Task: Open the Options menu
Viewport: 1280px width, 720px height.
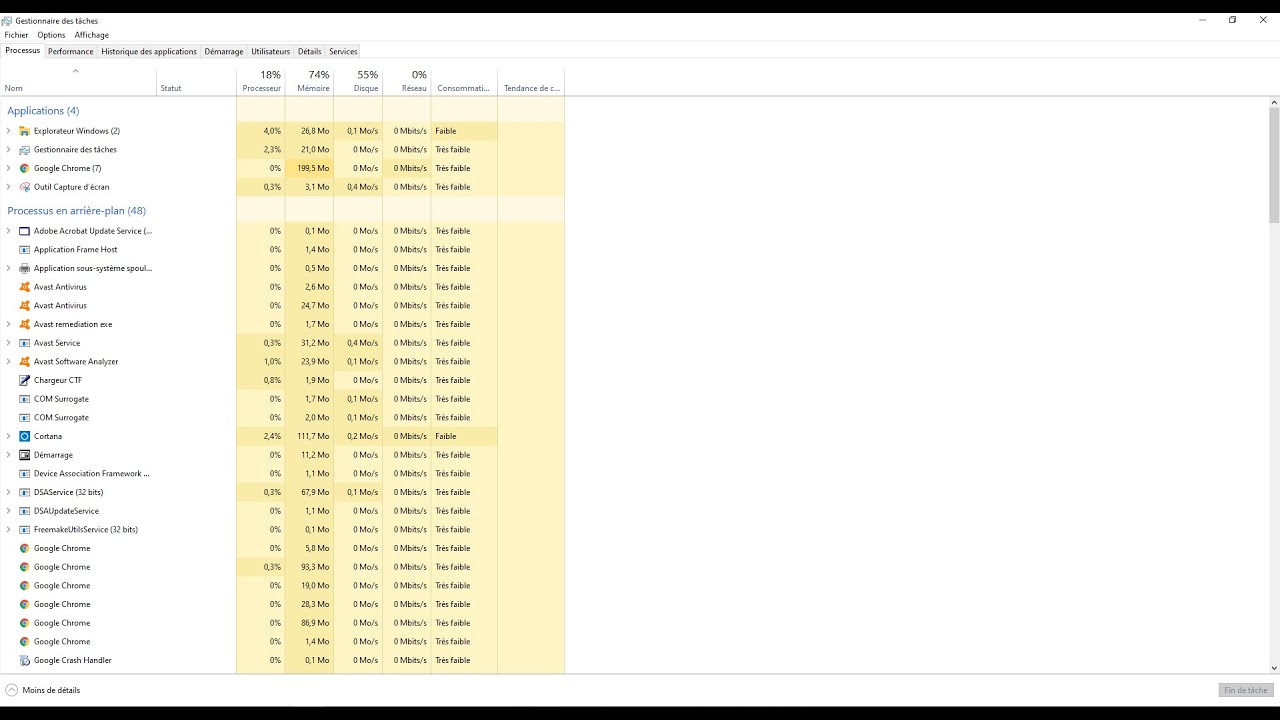Action: tap(51, 35)
